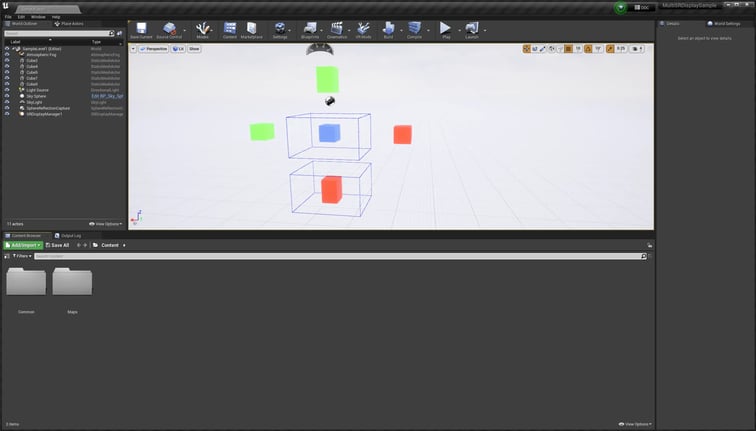
Task: Click the Build toolbar icon
Action: click(389, 30)
